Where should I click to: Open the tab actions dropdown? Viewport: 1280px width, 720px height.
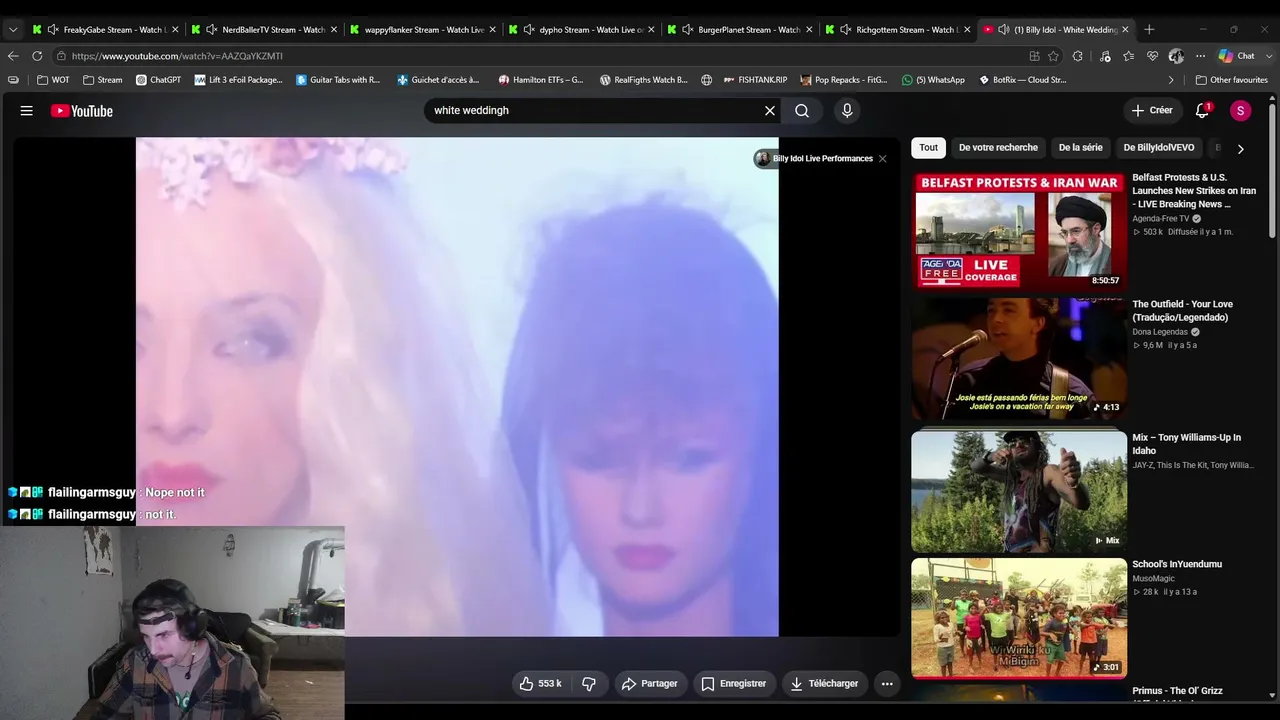[x=12, y=30]
